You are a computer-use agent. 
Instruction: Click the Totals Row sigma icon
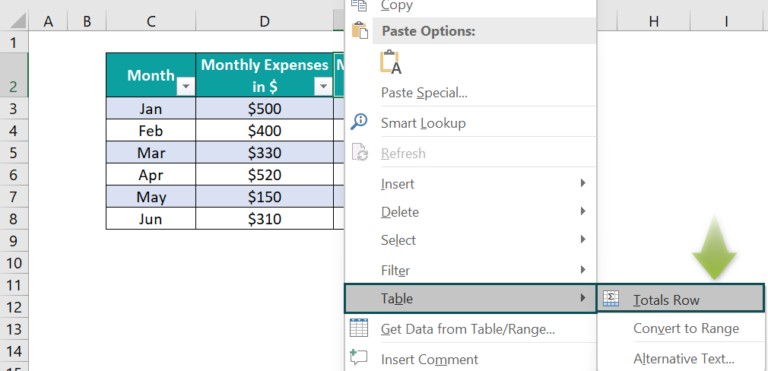611,299
